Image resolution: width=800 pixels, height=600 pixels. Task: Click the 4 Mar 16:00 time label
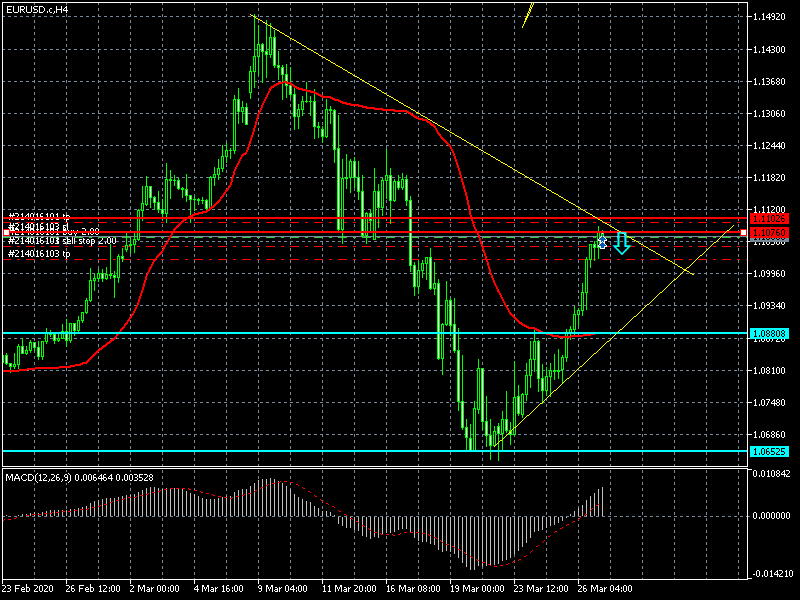pyautogui.click(x=218, y=588)
